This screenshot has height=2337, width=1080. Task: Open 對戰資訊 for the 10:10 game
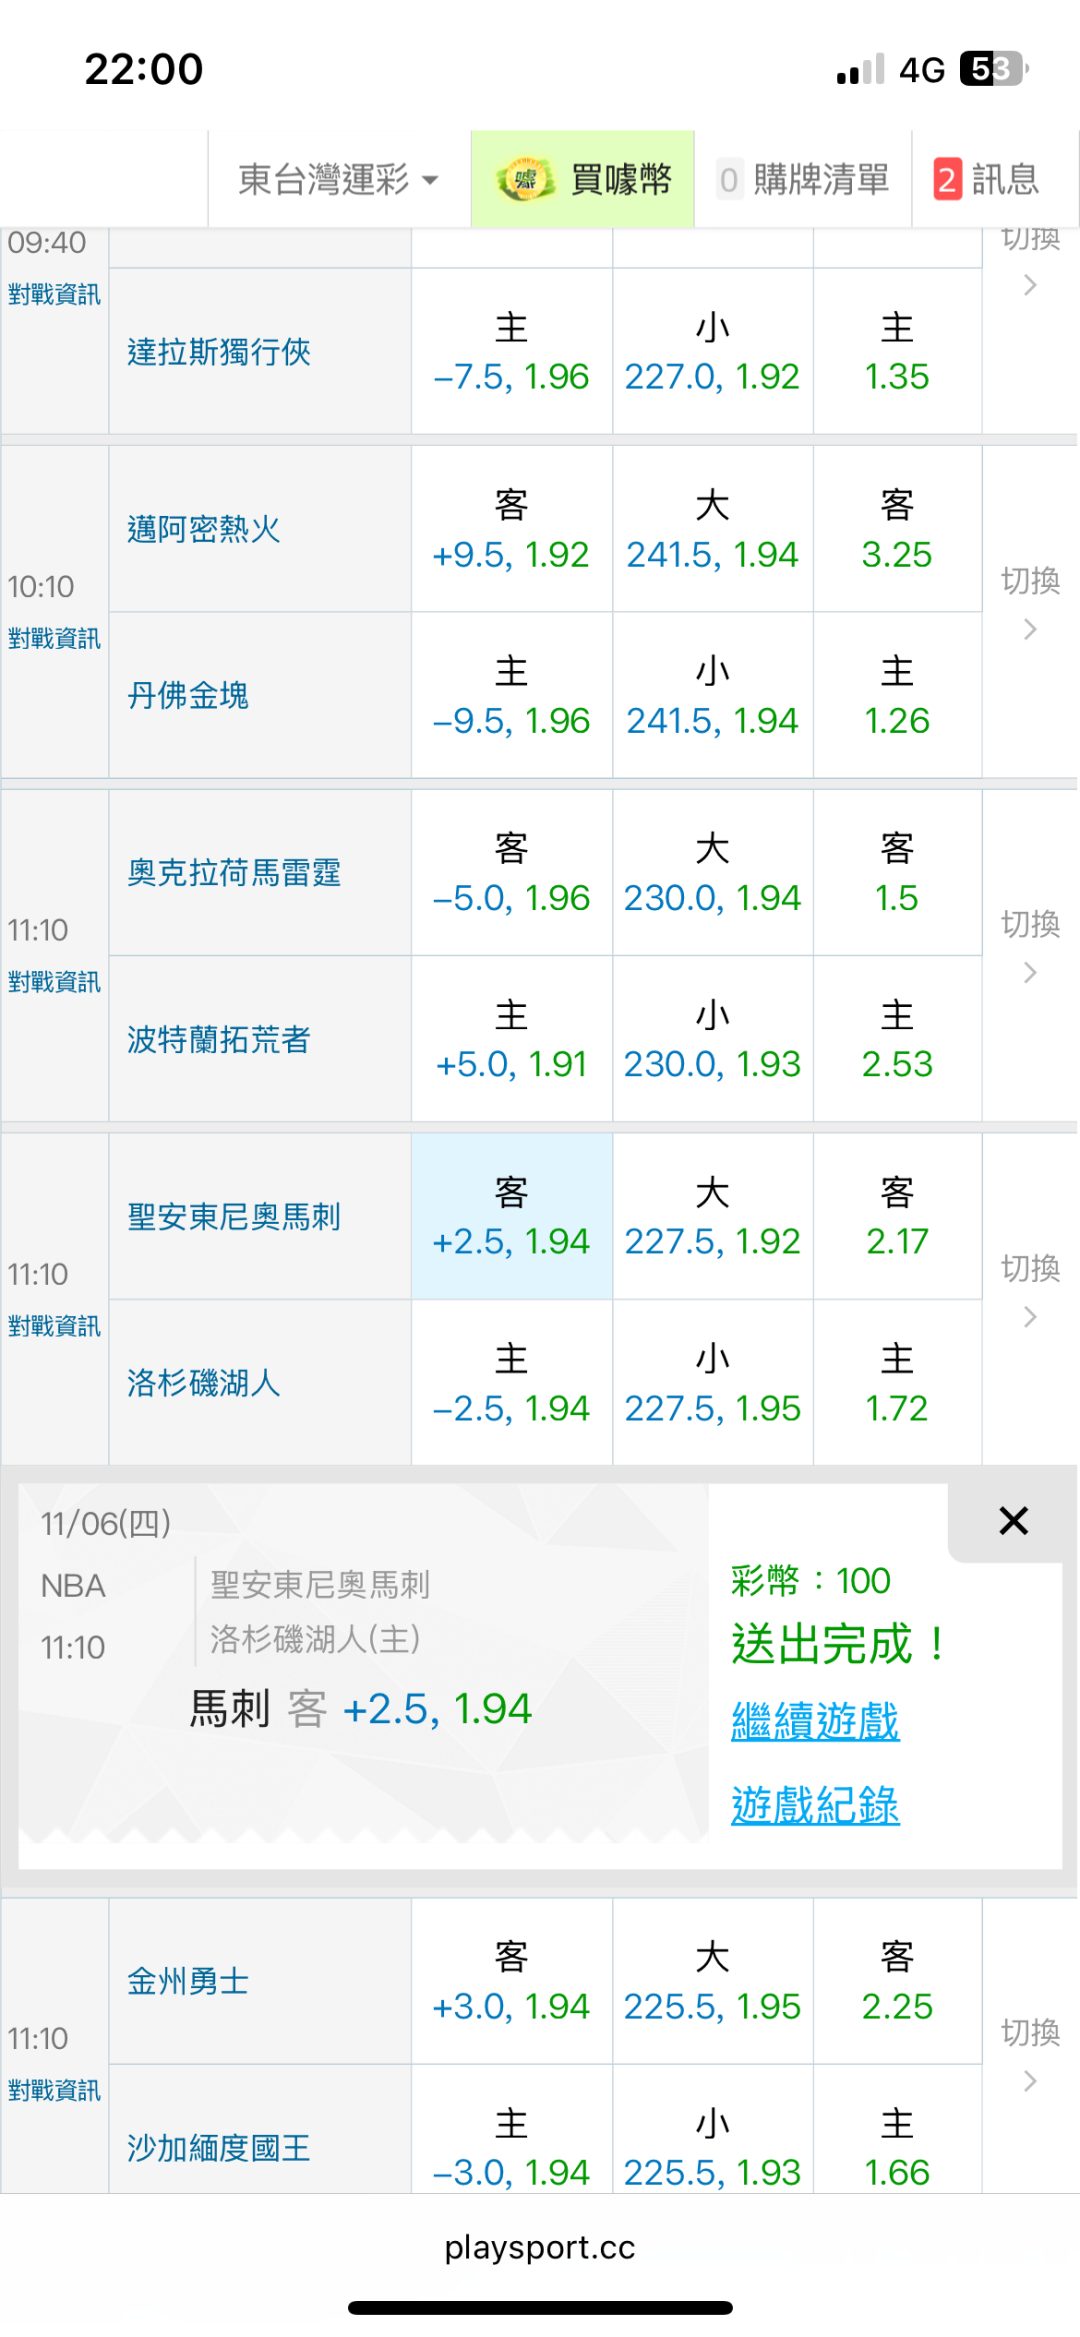tap(54, 639)
